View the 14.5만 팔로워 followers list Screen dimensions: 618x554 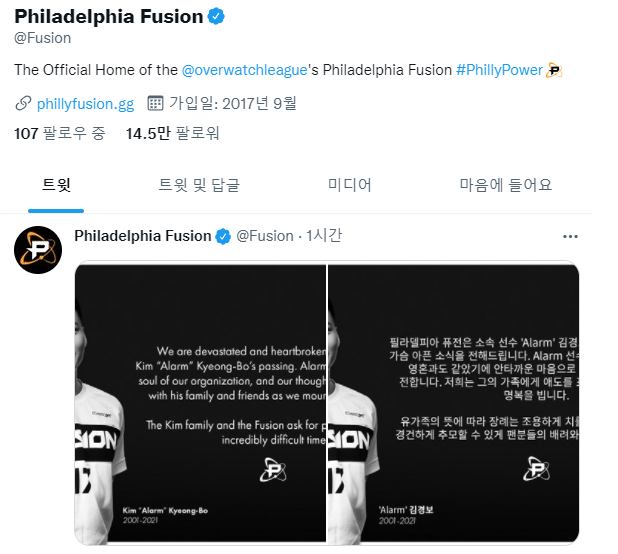pos(172,133)
